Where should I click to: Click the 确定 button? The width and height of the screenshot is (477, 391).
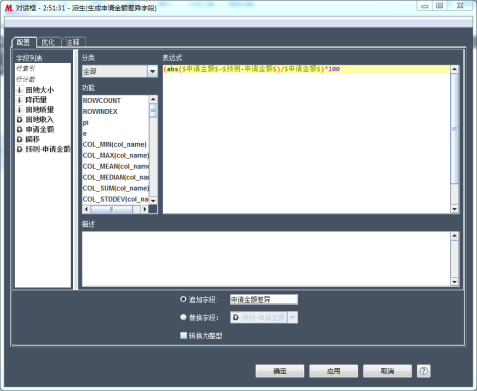pos(280,371)
